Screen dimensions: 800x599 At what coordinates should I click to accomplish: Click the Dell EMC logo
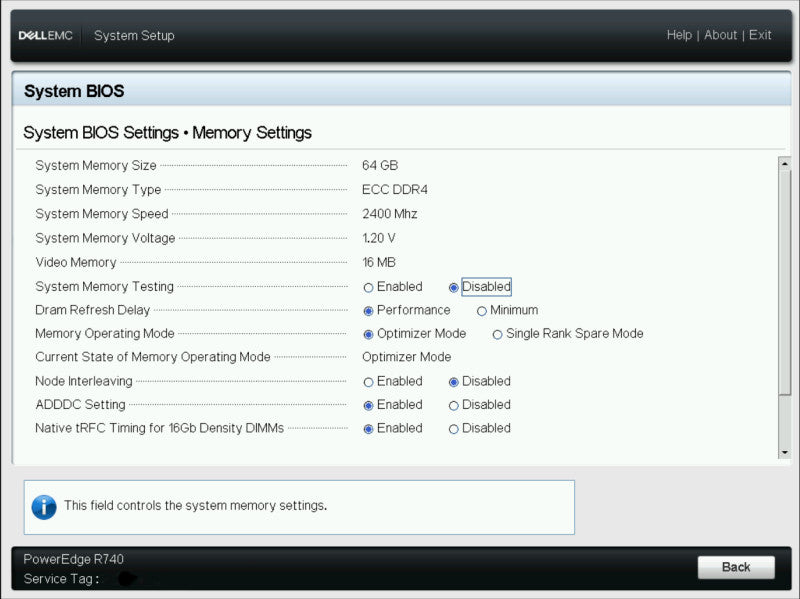(45, 35)
